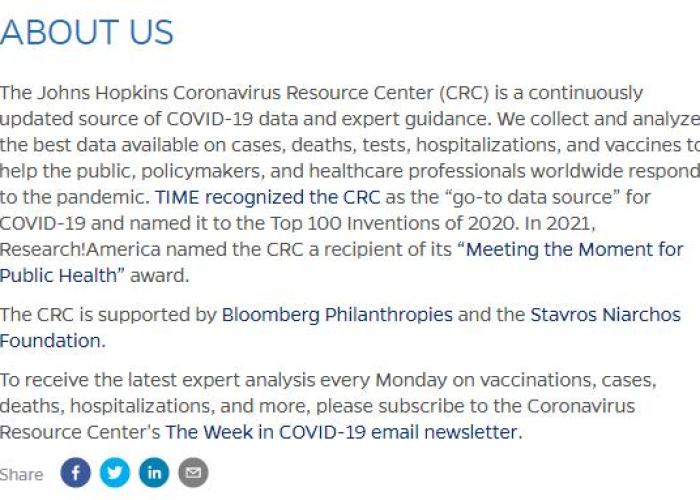The image size is (700, 500).
Task: Click the 'Research!America' text
Action: click(x=80, y=250)
